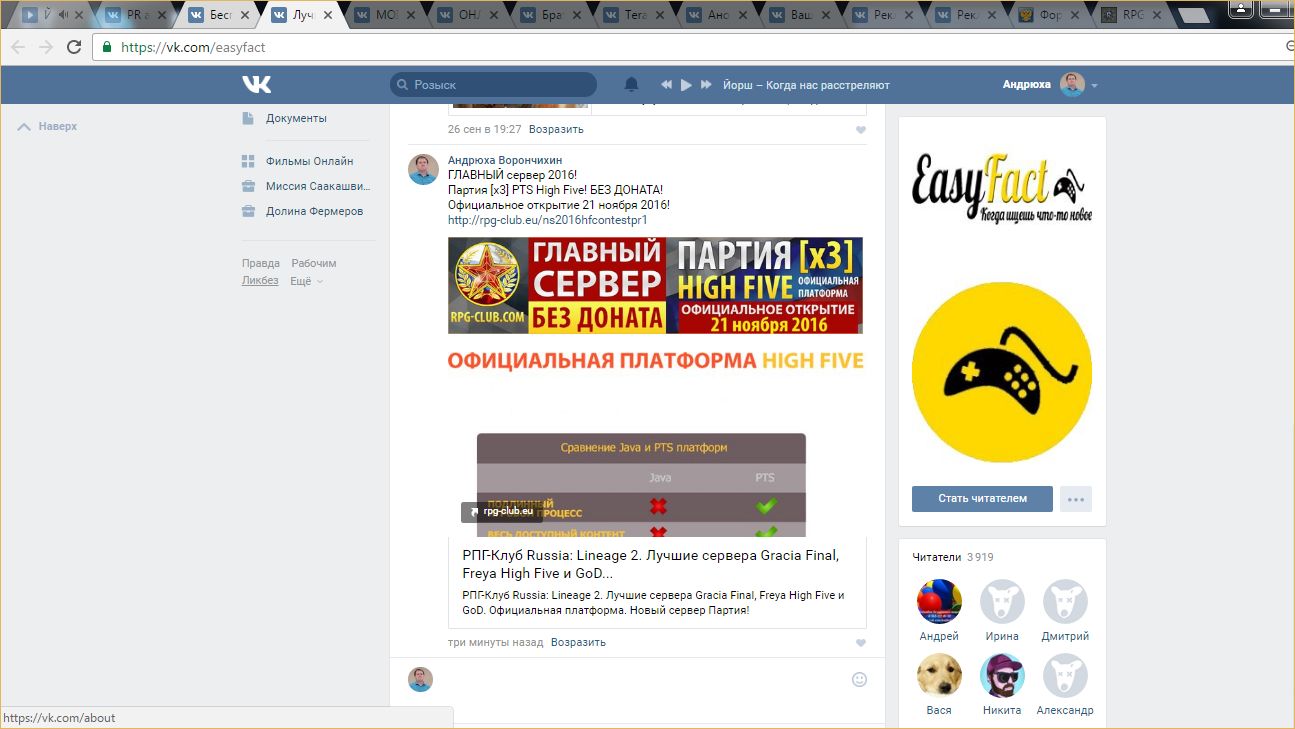Type in the Розыск search field
Screen dimensions: 1295x729
point(500,85)
